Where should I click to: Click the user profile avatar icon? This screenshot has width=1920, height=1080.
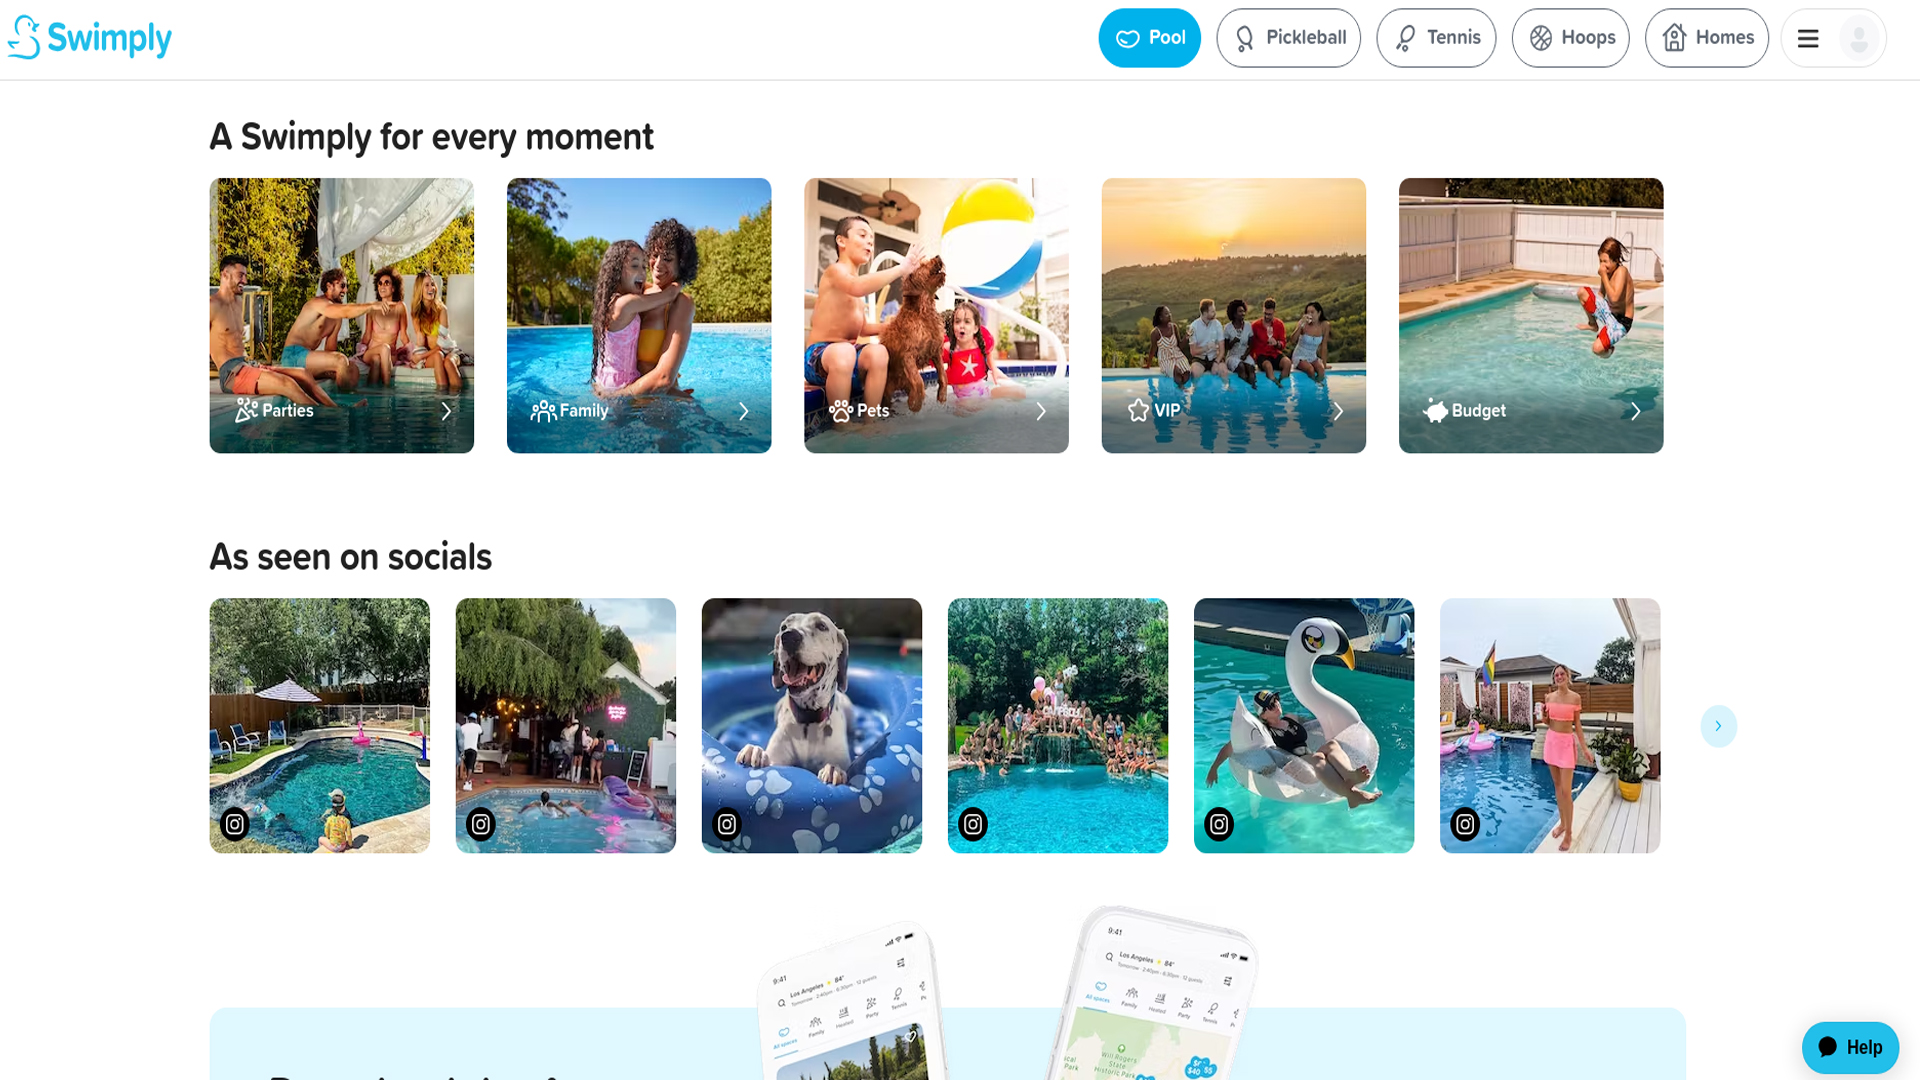point(1859,39)
